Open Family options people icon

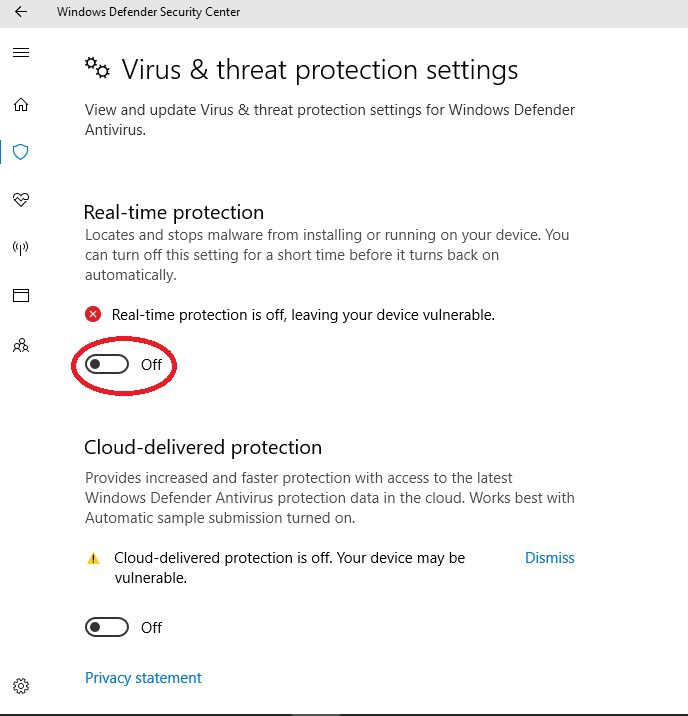click(21, 345)
